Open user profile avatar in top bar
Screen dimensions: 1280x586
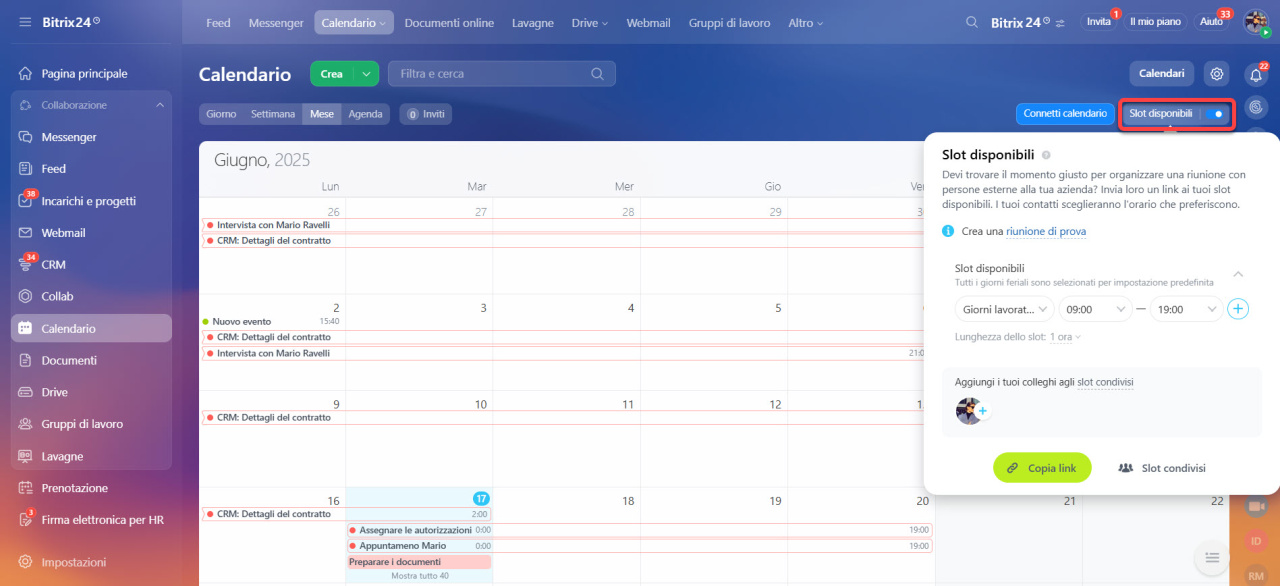1256,22
